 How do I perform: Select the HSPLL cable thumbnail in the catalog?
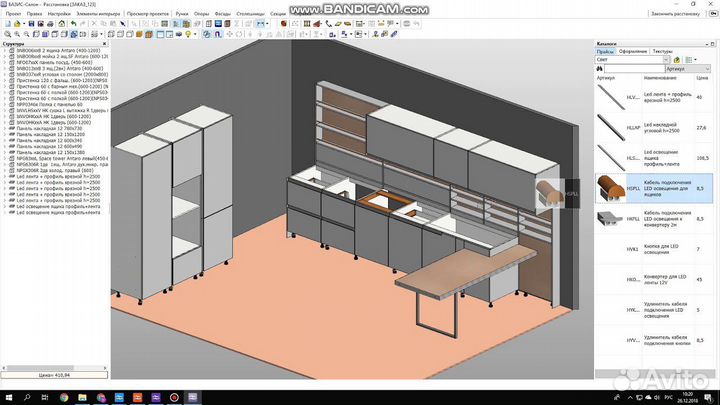point(609,187)
